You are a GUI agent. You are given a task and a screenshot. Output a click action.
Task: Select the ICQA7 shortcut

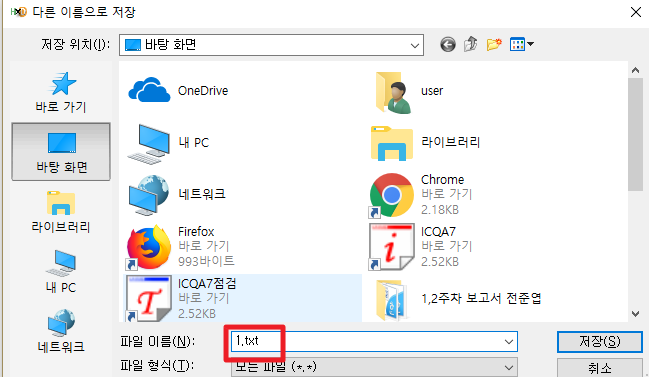tap(420, 246)
